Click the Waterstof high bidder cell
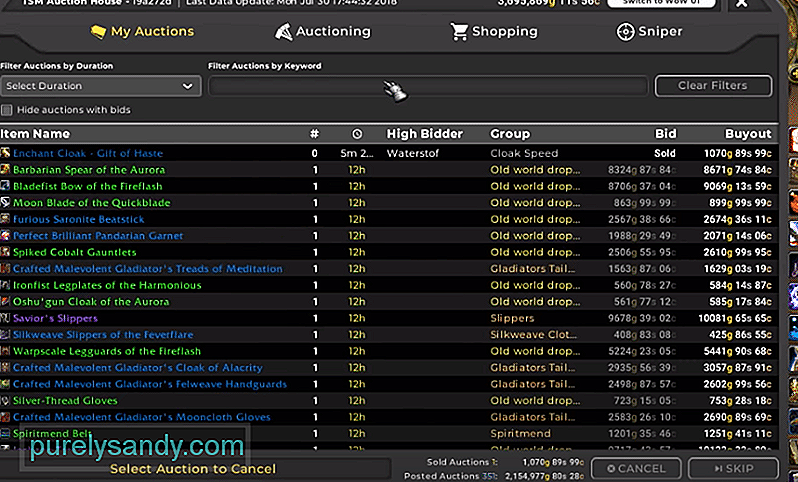The image size is (798, 482). pyautogui.click(x=413, y=153)
